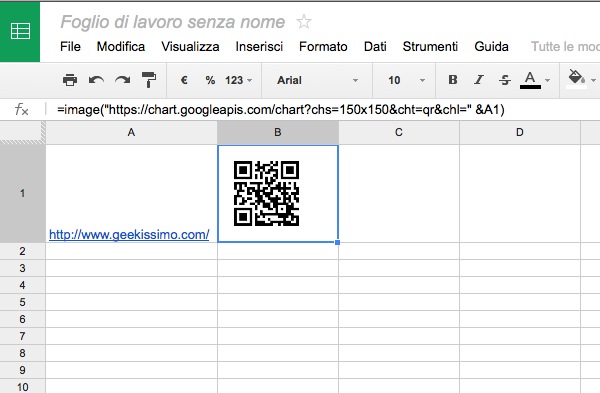
Task: Select column B header
Action: click(278, 132)
